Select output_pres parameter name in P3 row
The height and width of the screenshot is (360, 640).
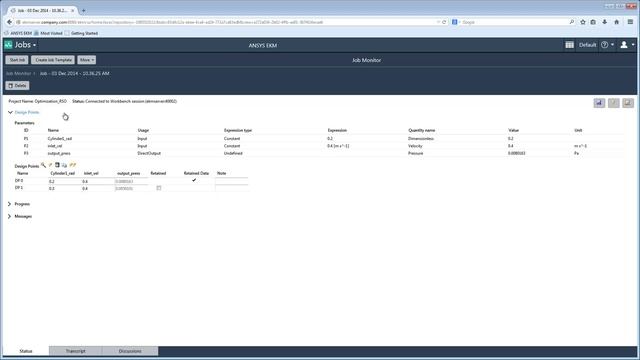point(59,153)
